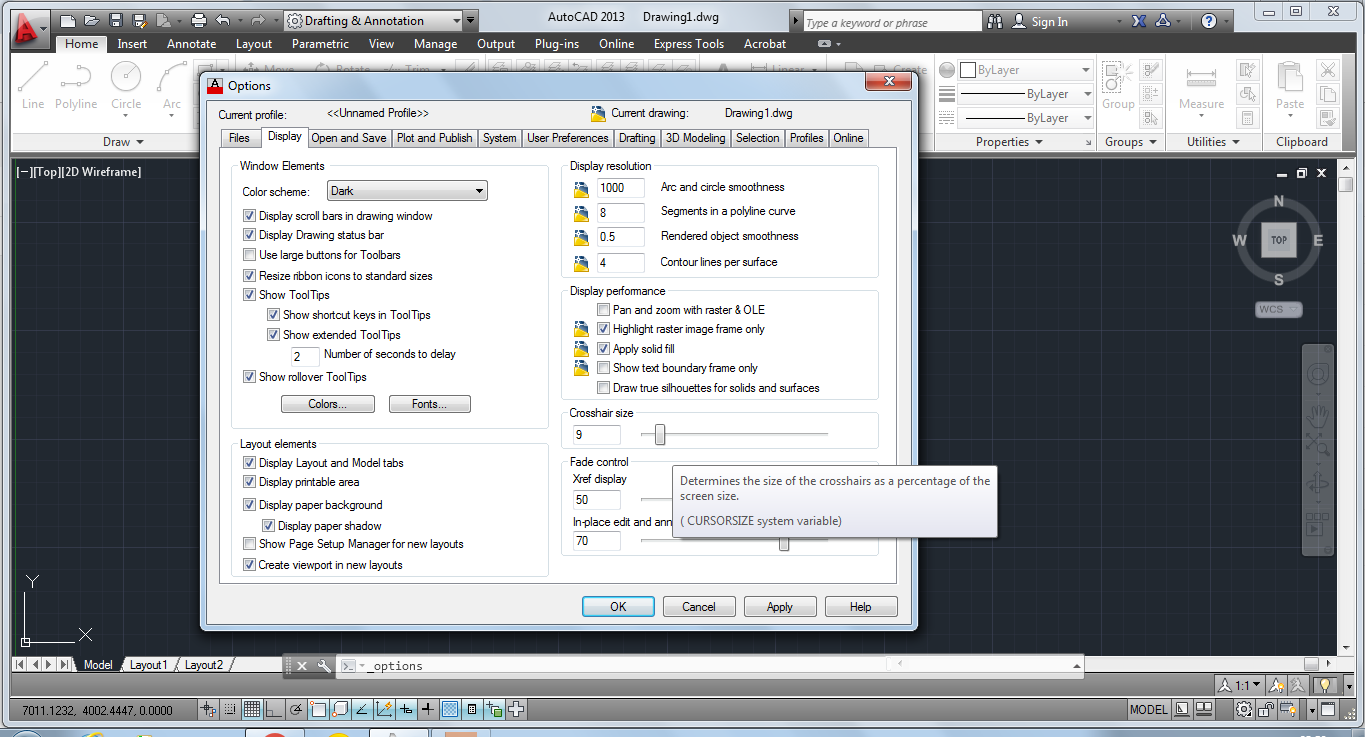Click the Cut scissors icon in Clipboard panel
Viewport: 1365px width, 737px height.
click(1327, 70)
